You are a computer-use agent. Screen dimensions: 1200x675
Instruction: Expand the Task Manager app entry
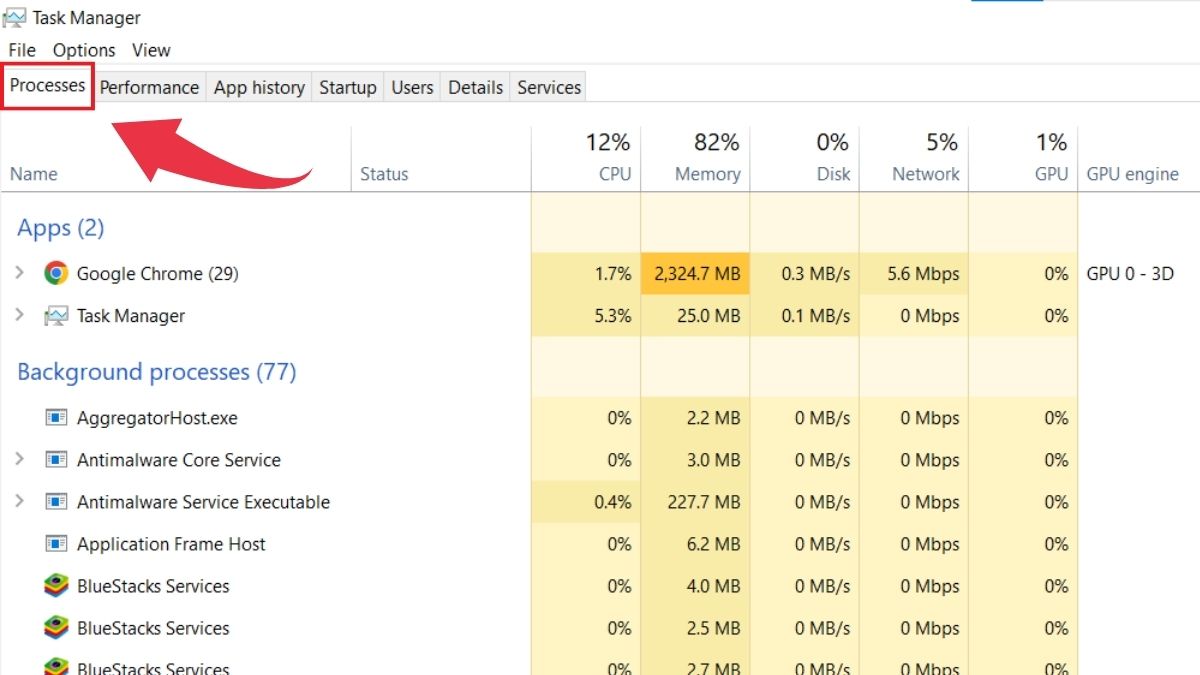(19, 315)
